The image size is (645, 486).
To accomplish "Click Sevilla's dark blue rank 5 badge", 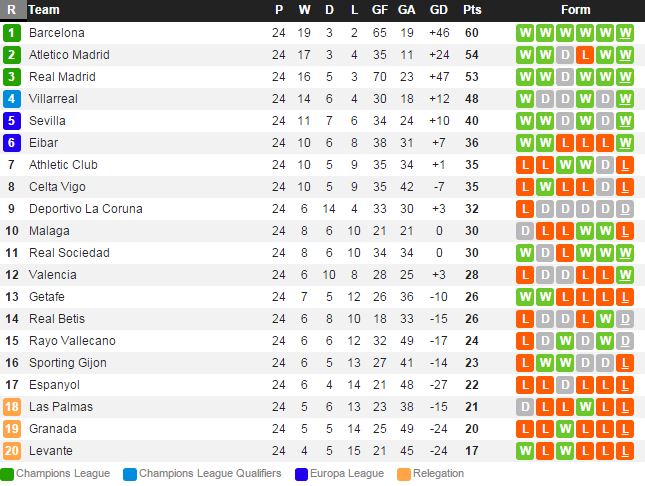I will click(12, 121).
